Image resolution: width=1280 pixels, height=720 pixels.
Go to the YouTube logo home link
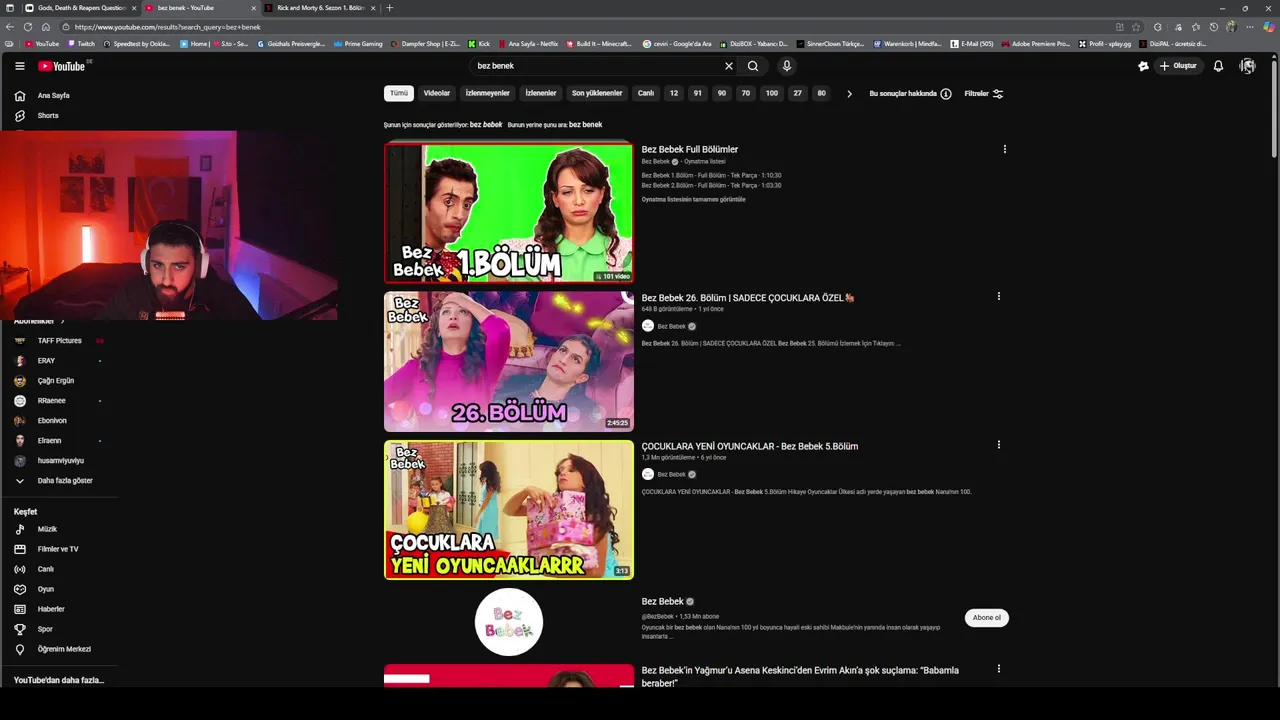[62, 66]
